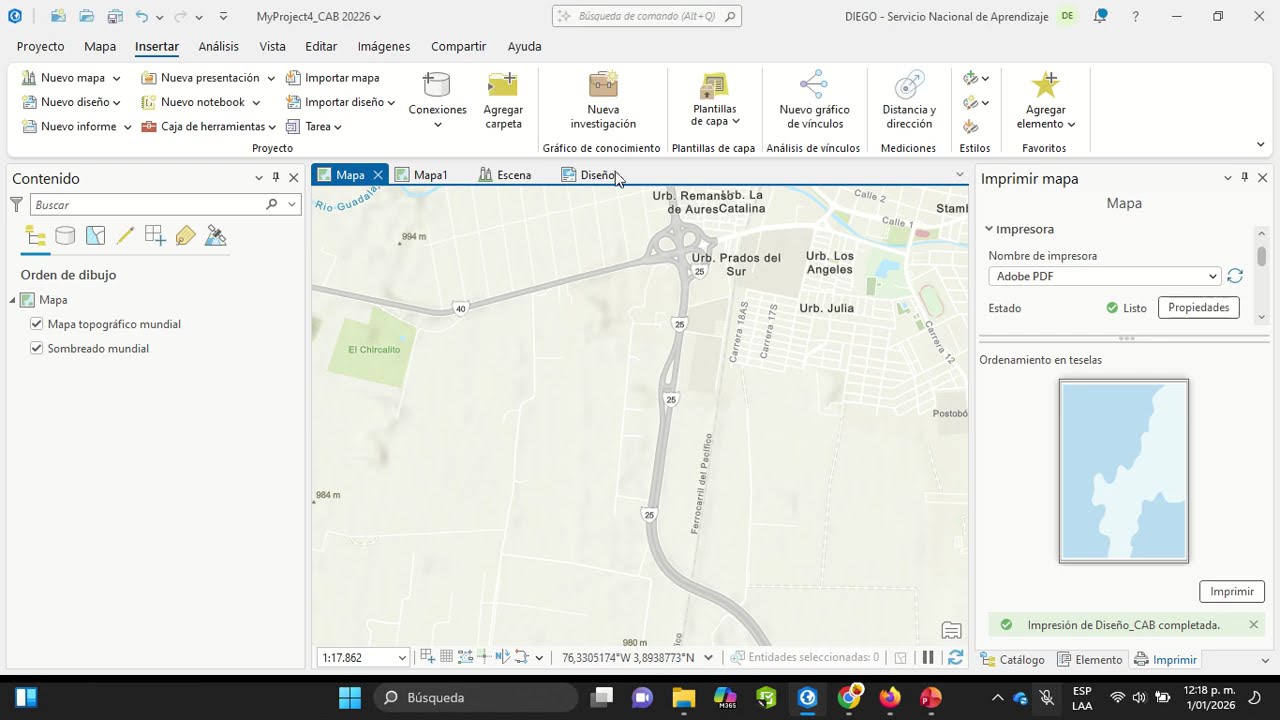Click the map refresh icon in status bar
1280x720 pixels.
pos(955,657)
